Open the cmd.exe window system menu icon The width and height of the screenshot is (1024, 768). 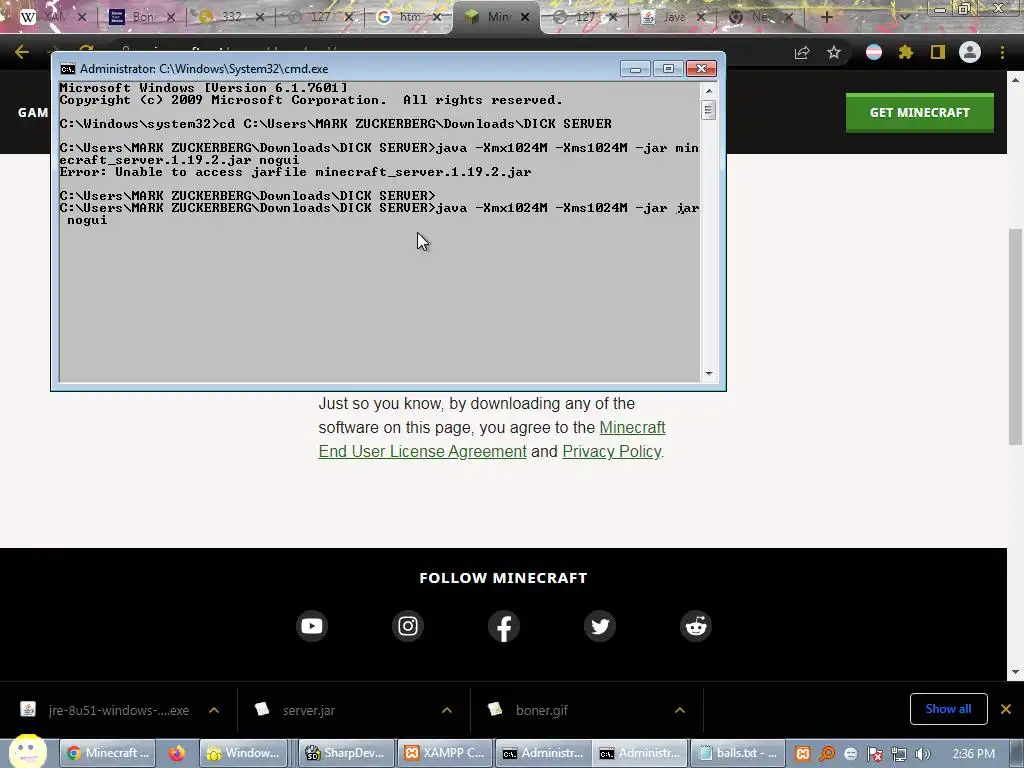(67, 69)
